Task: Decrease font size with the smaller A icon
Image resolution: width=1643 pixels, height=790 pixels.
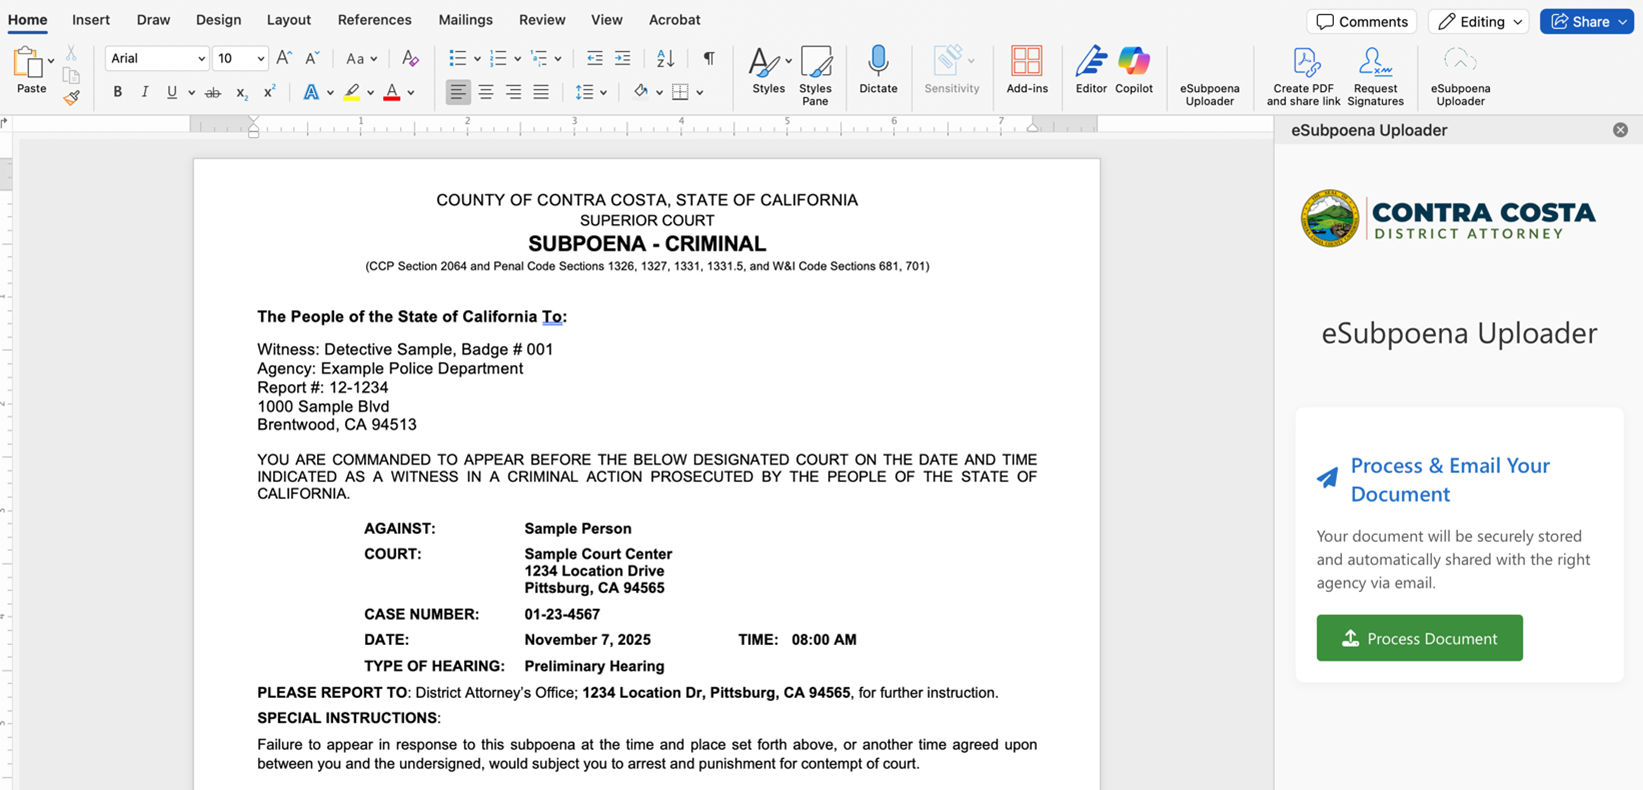Action: click(312, 59)
